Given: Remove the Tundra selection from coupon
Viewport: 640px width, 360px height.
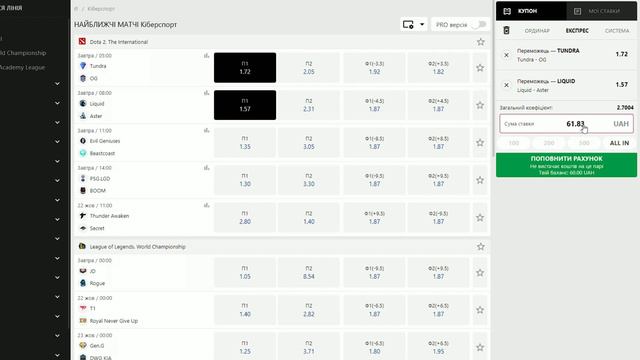Looking at the screenshot, I should coord(507,55).
